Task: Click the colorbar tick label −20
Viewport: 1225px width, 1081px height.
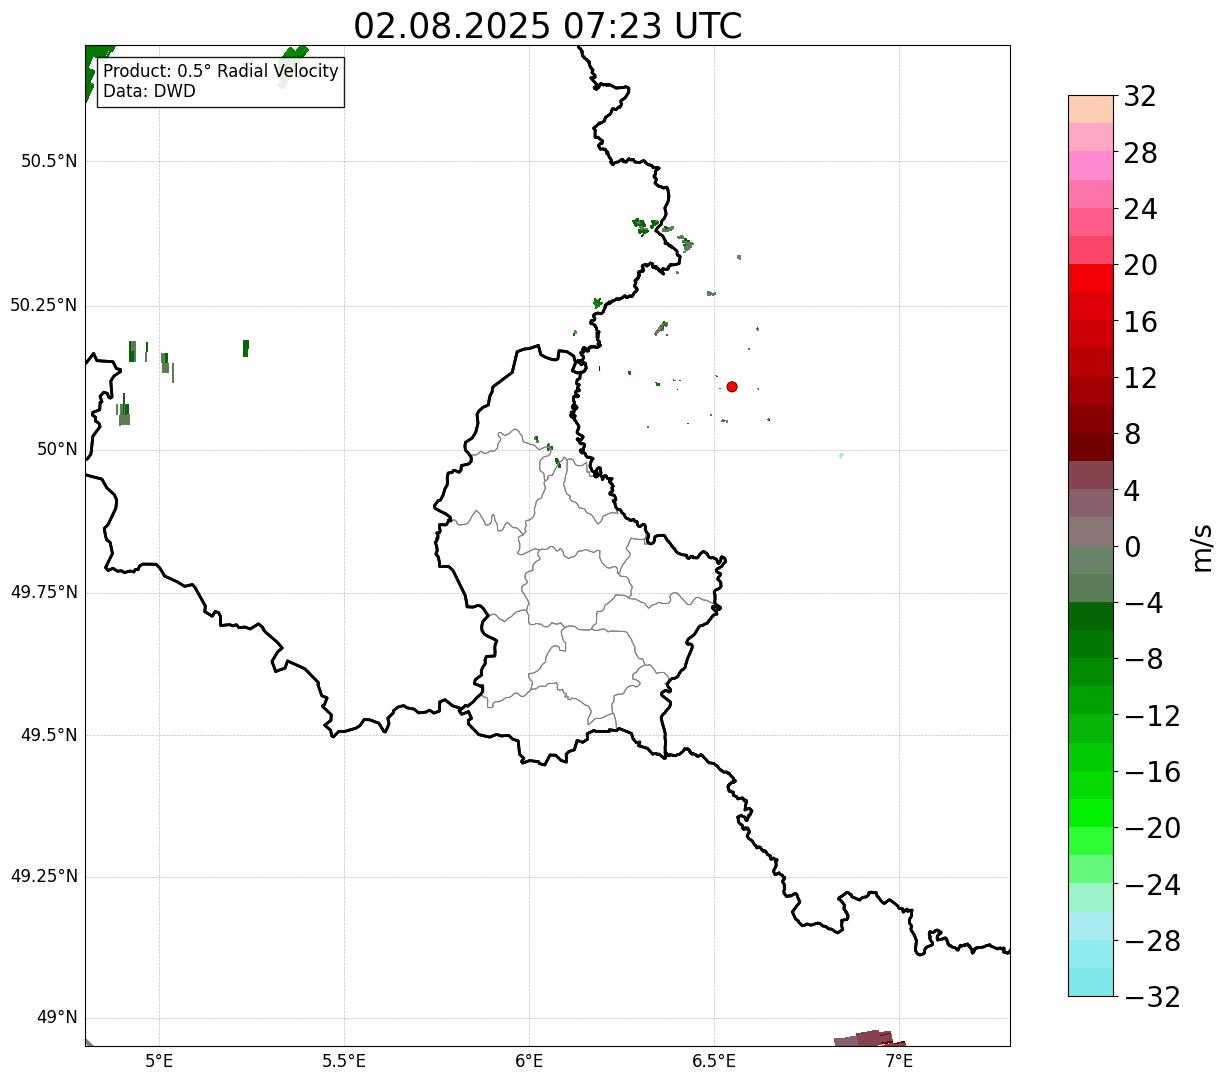Action: click(1152, 828)
